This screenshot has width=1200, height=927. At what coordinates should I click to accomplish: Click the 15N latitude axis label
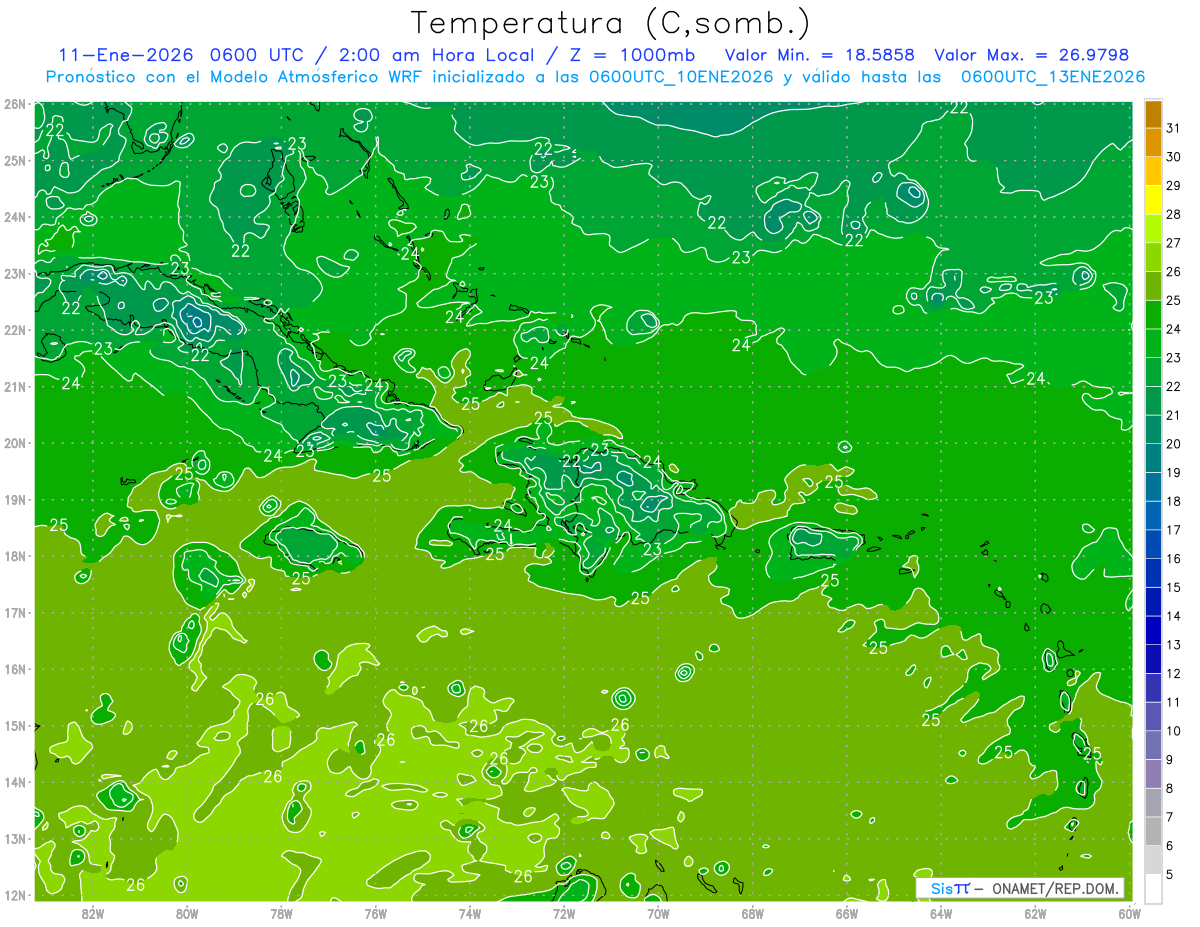click(x=14, y=725)
